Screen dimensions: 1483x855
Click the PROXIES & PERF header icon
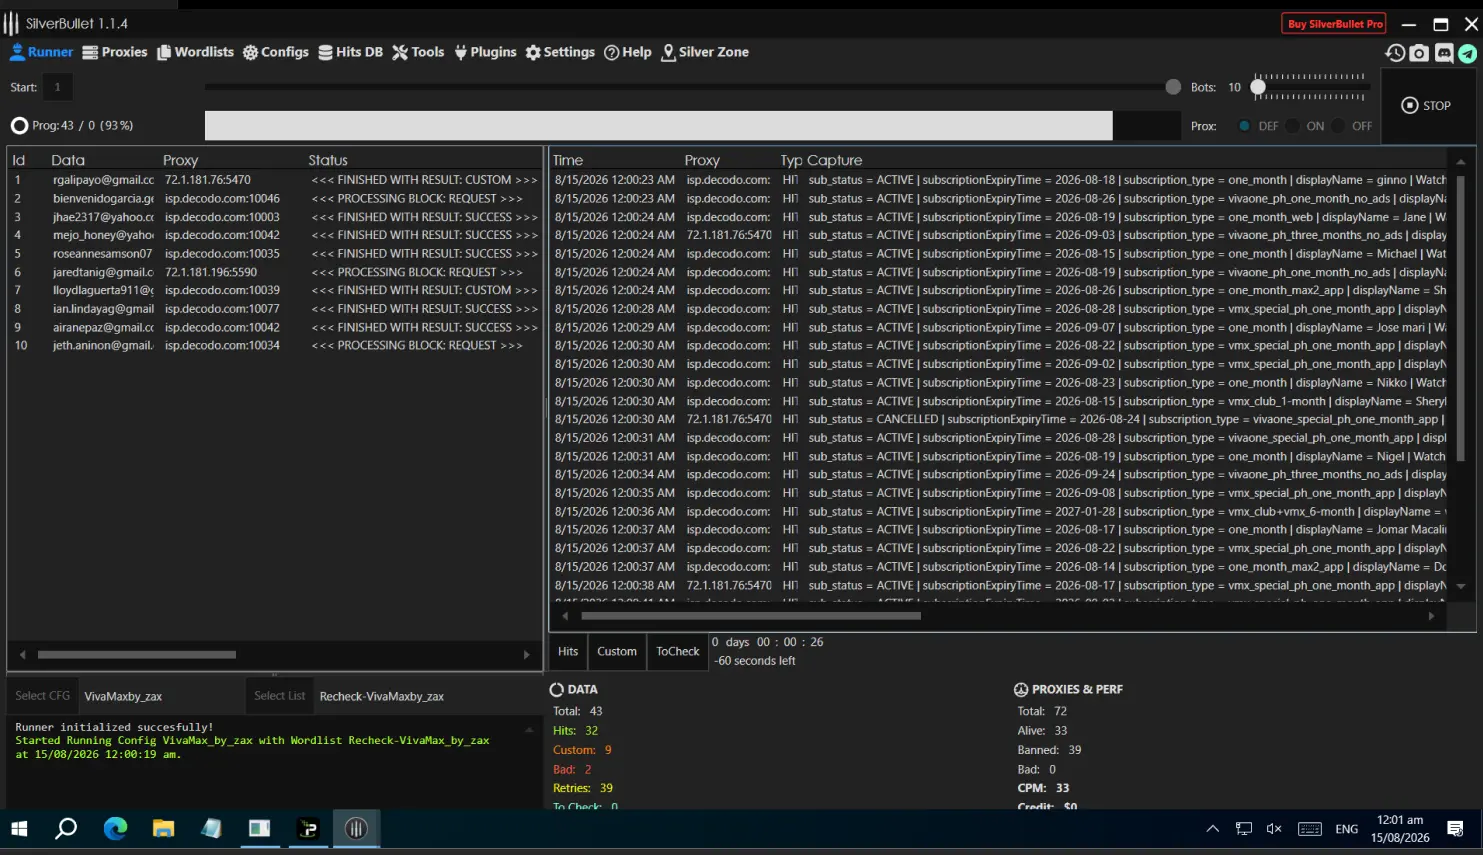click(x=1021, y=690)
